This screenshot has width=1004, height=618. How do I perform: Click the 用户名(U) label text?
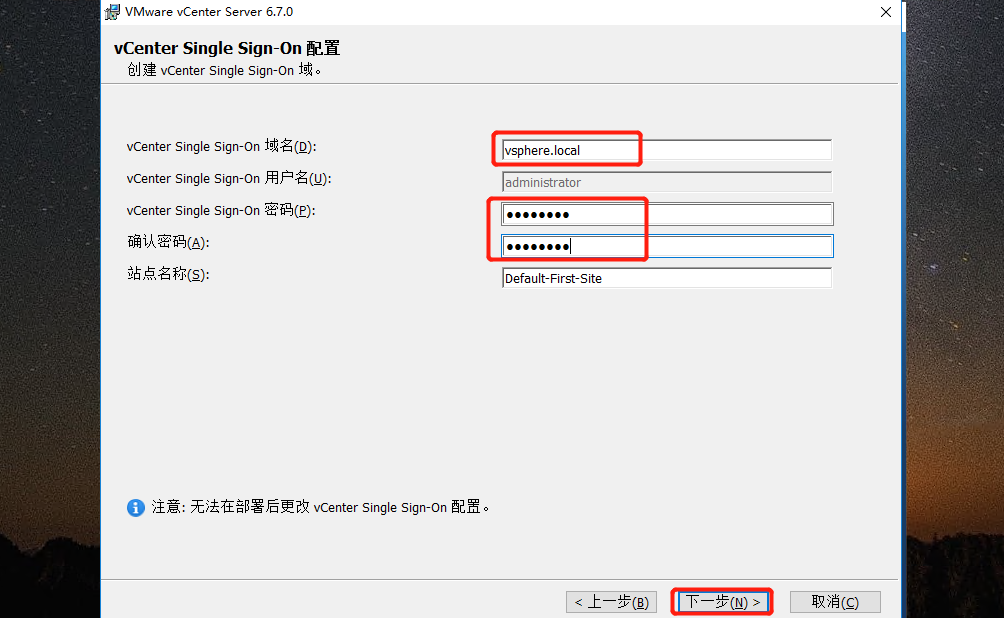point(229,178)
